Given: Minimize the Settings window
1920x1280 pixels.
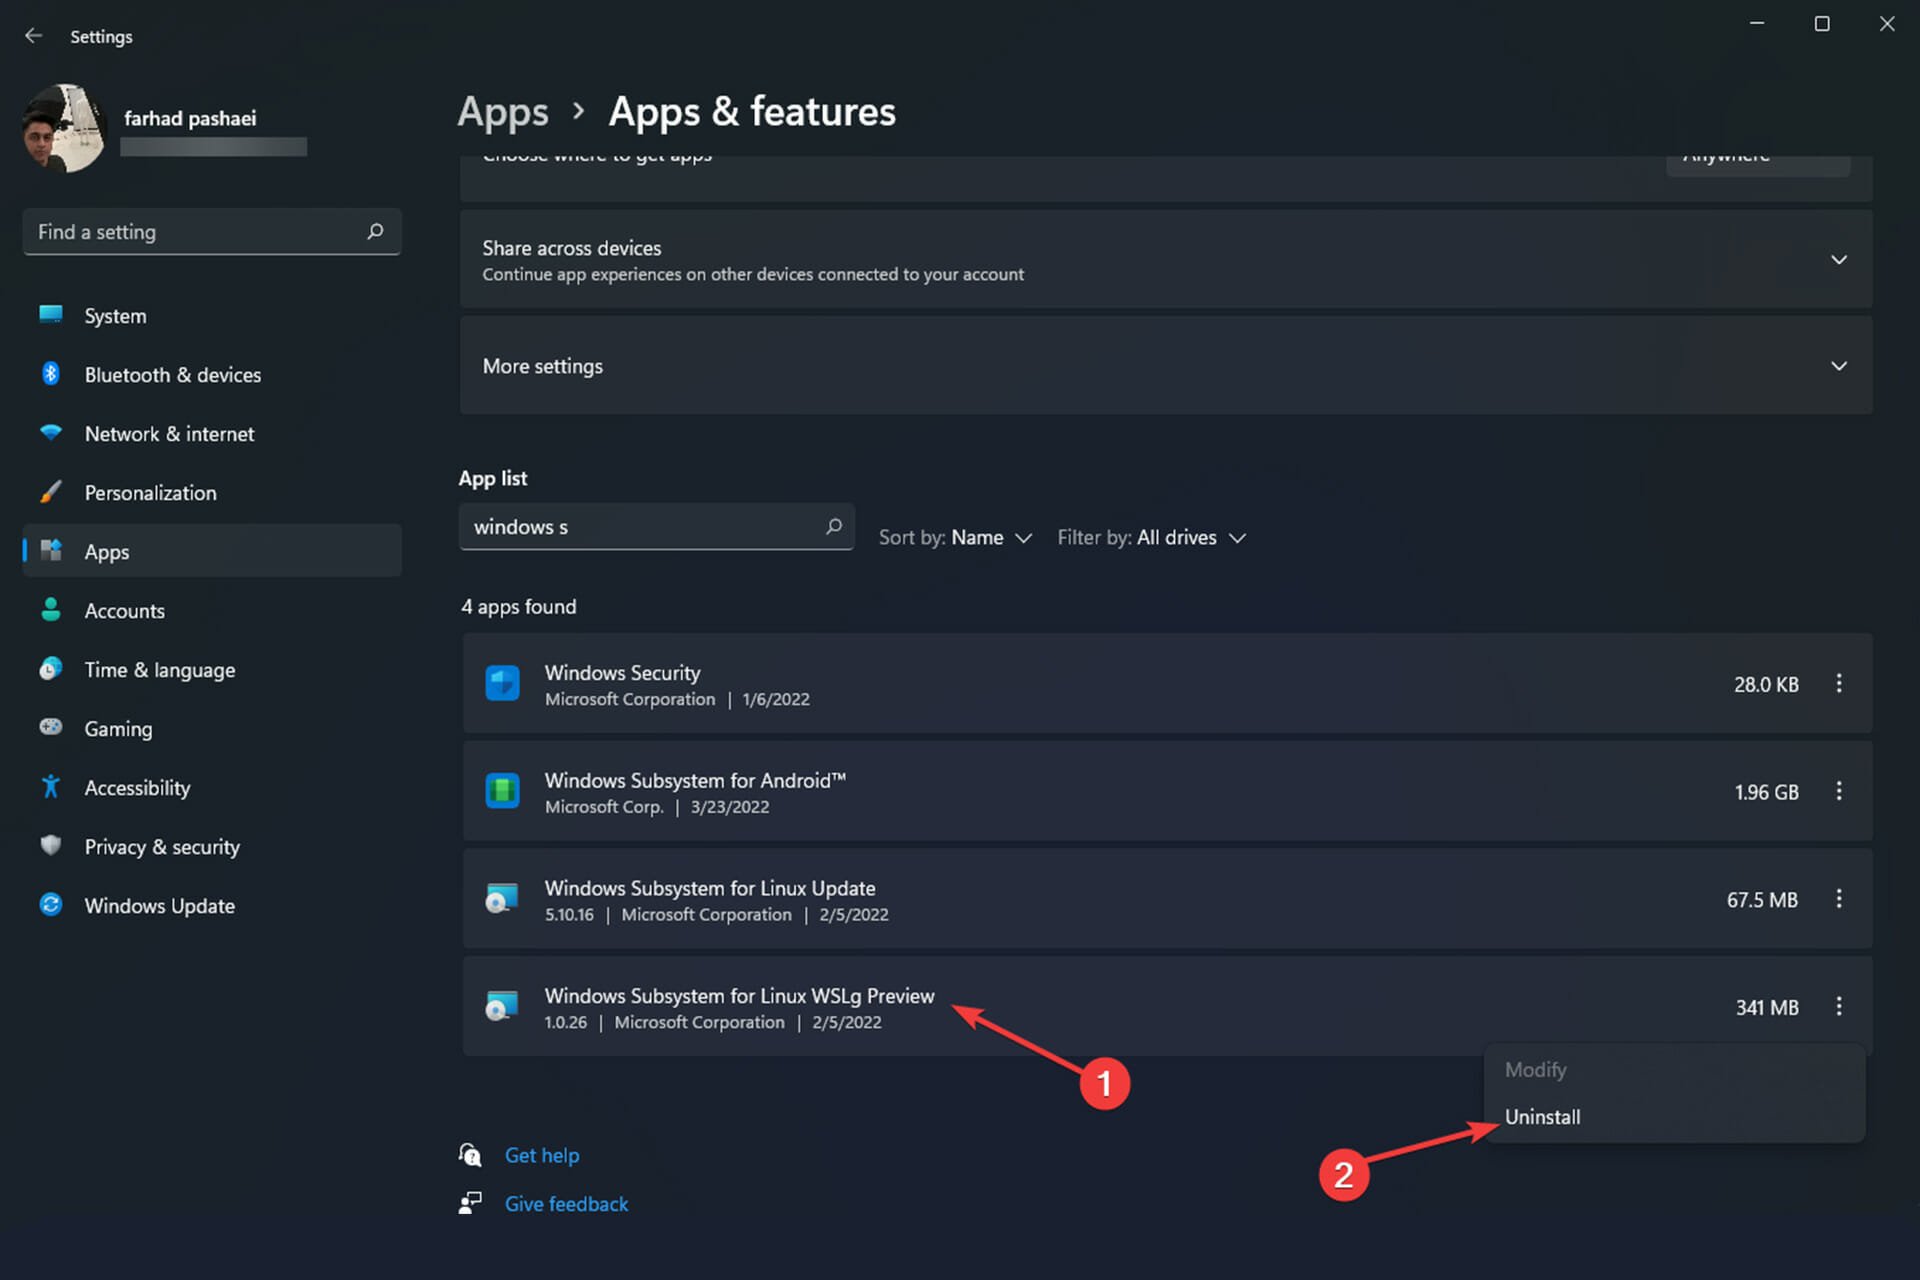Looking at the screenshot, I should tap(1757, 23).
